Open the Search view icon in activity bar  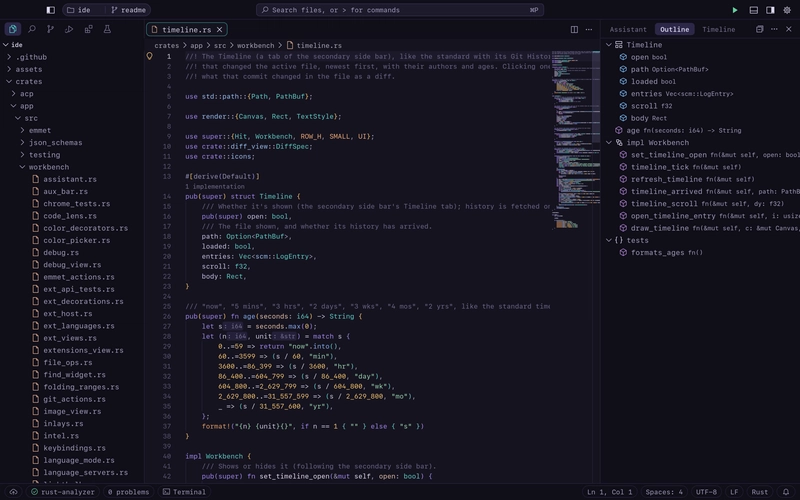[x=32, y=29]
